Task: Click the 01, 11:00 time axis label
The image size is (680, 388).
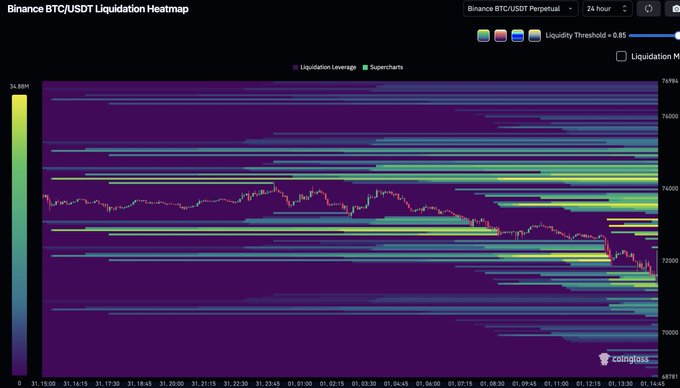Action: point(556,384)
